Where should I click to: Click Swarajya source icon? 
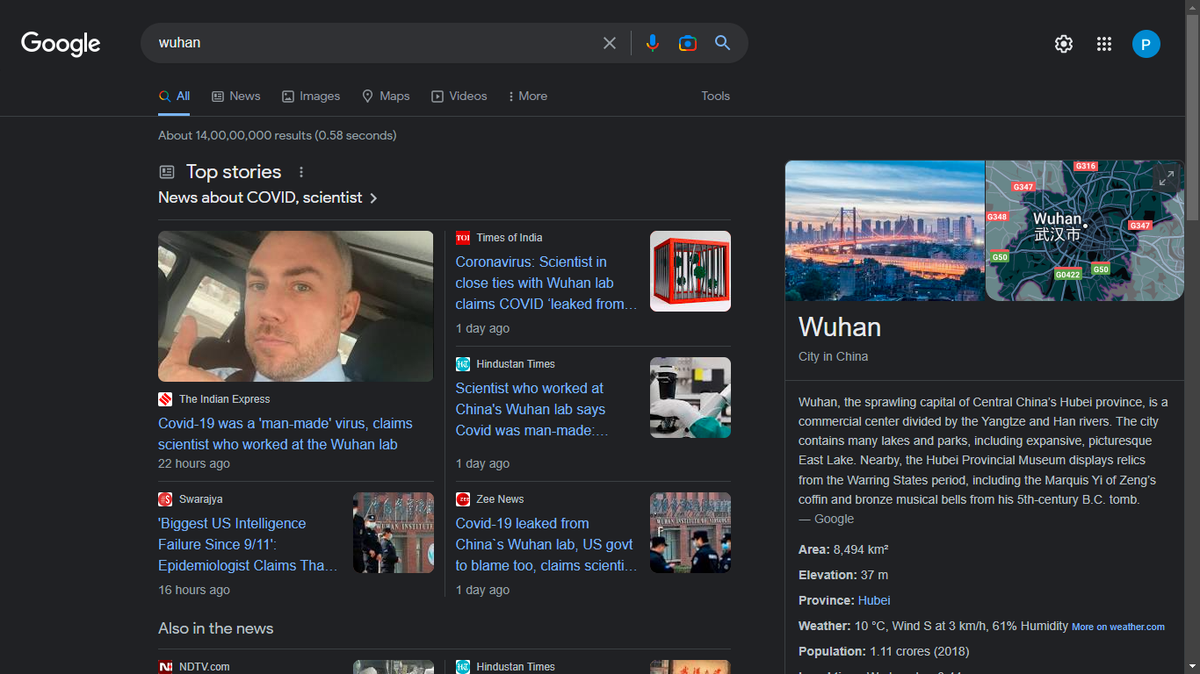coord(165,499)
